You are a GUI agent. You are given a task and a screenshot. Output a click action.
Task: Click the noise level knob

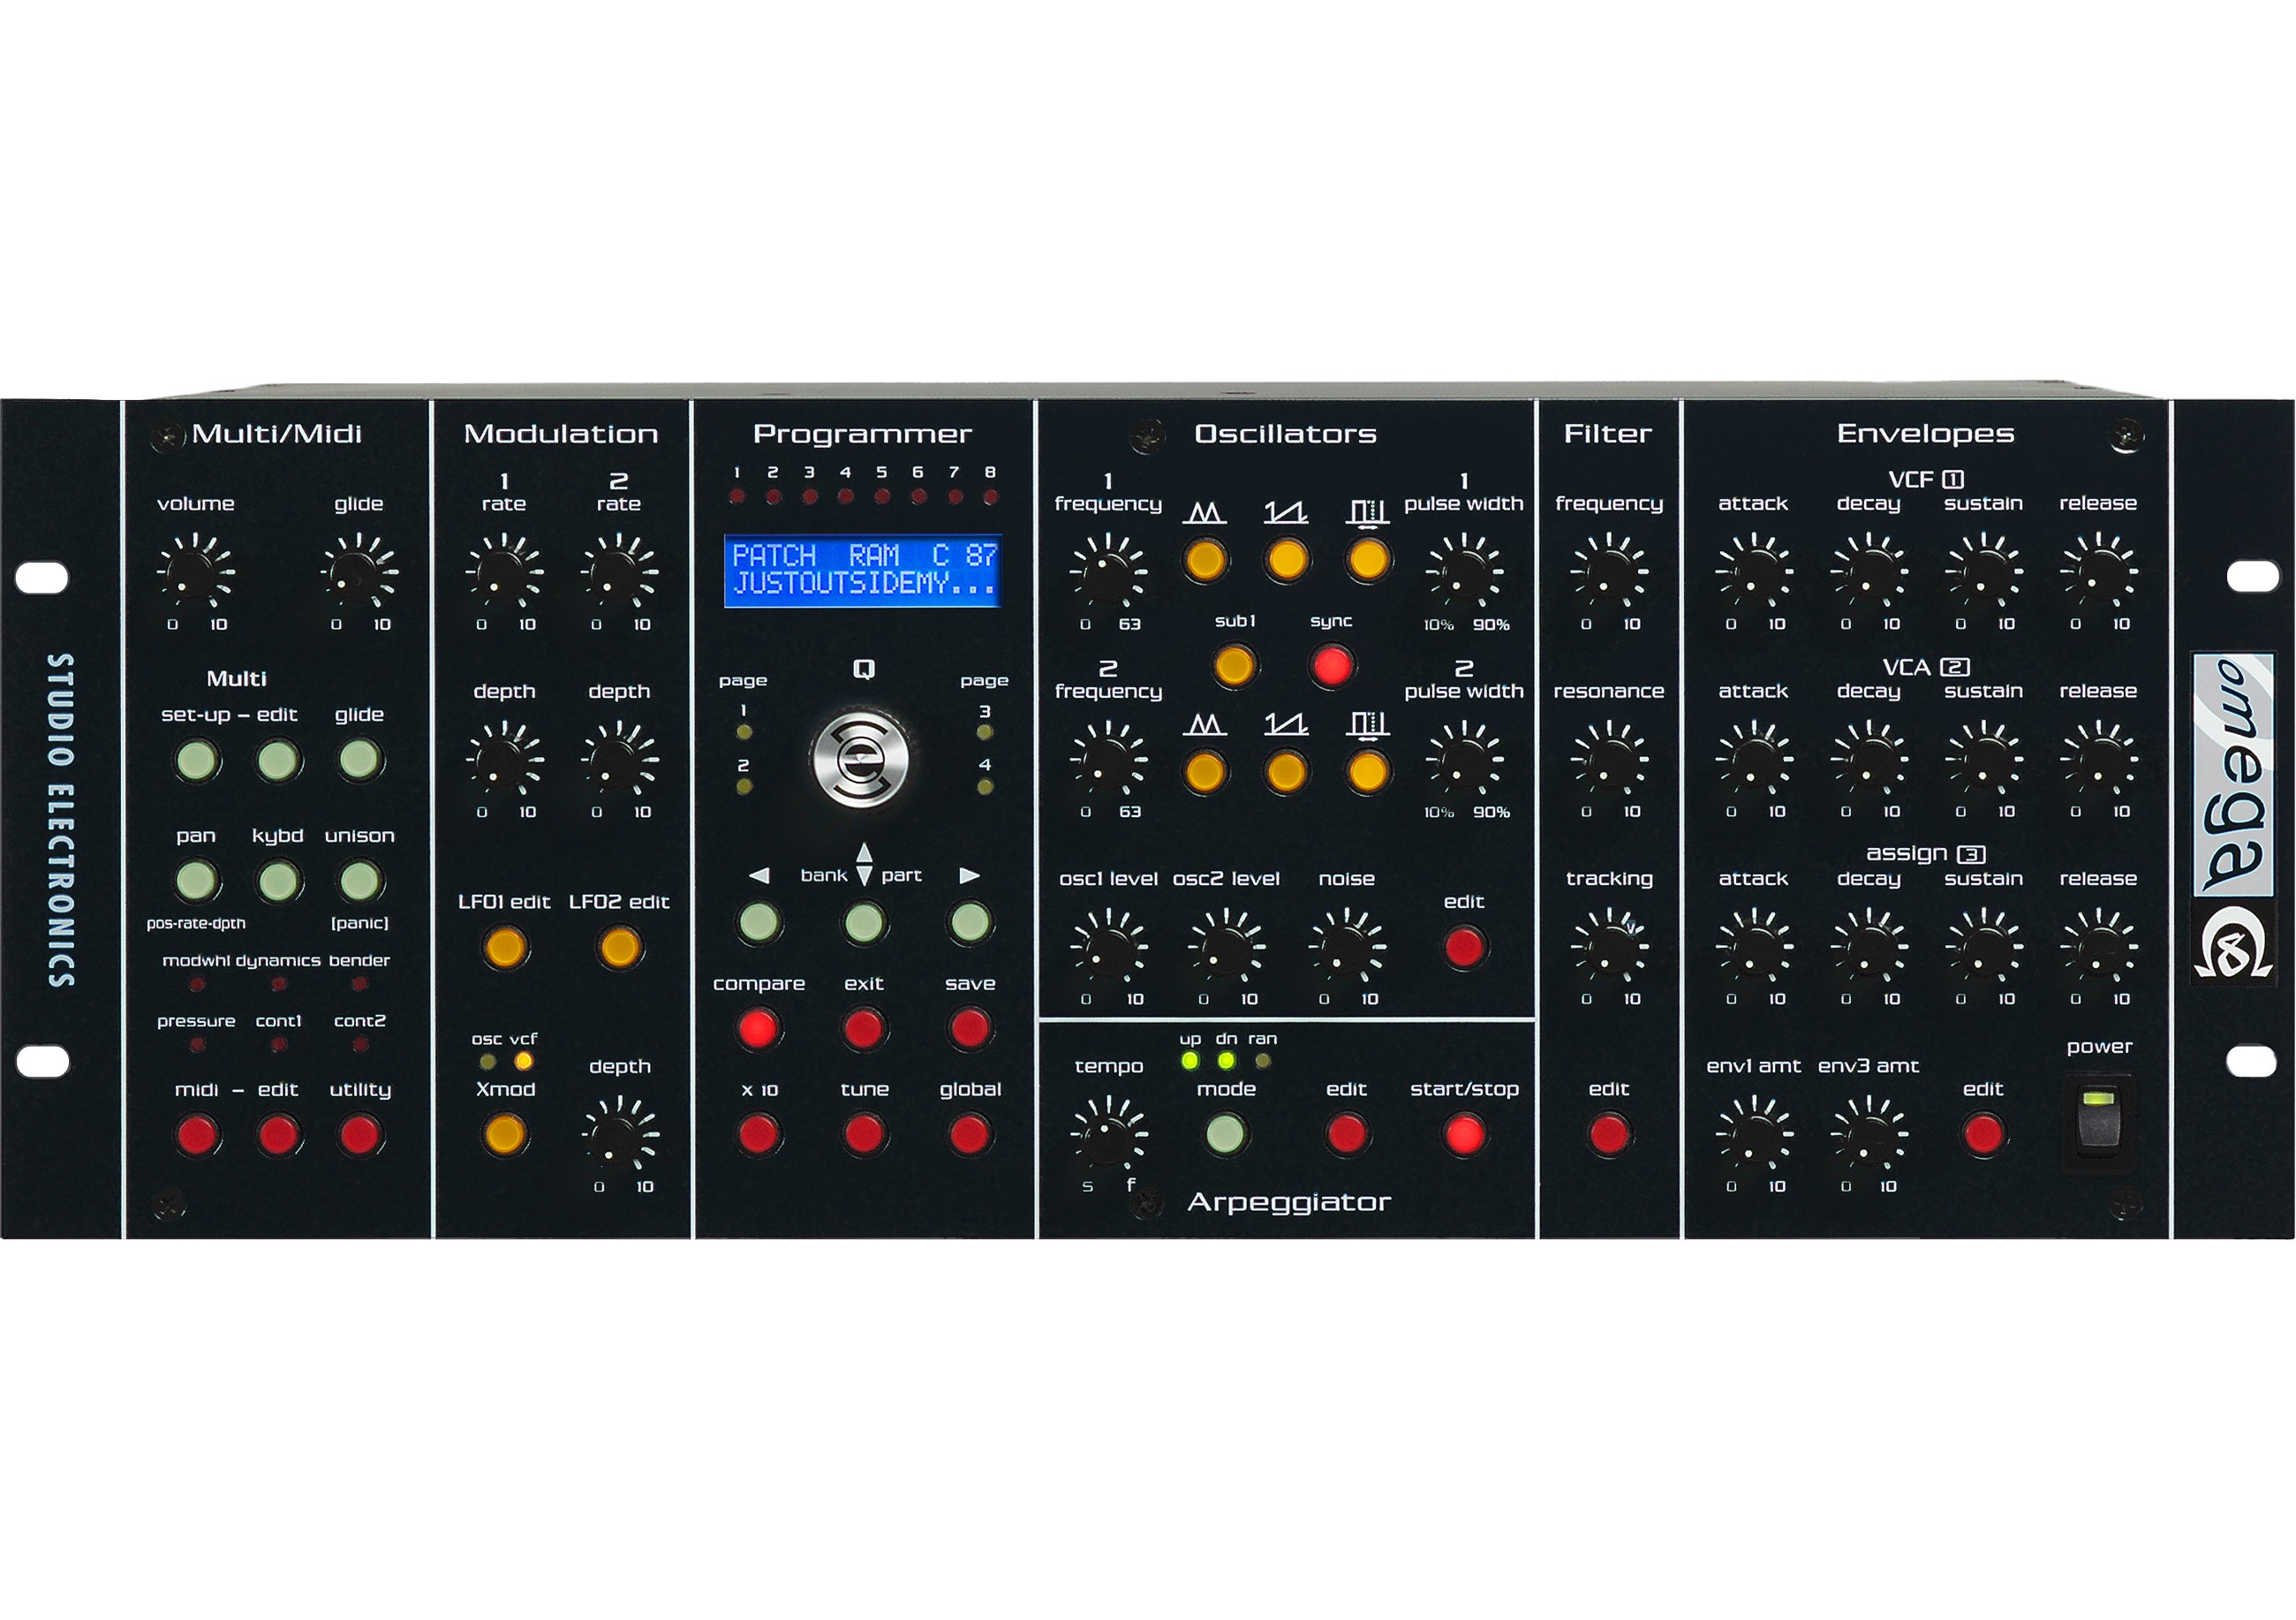1347,947
